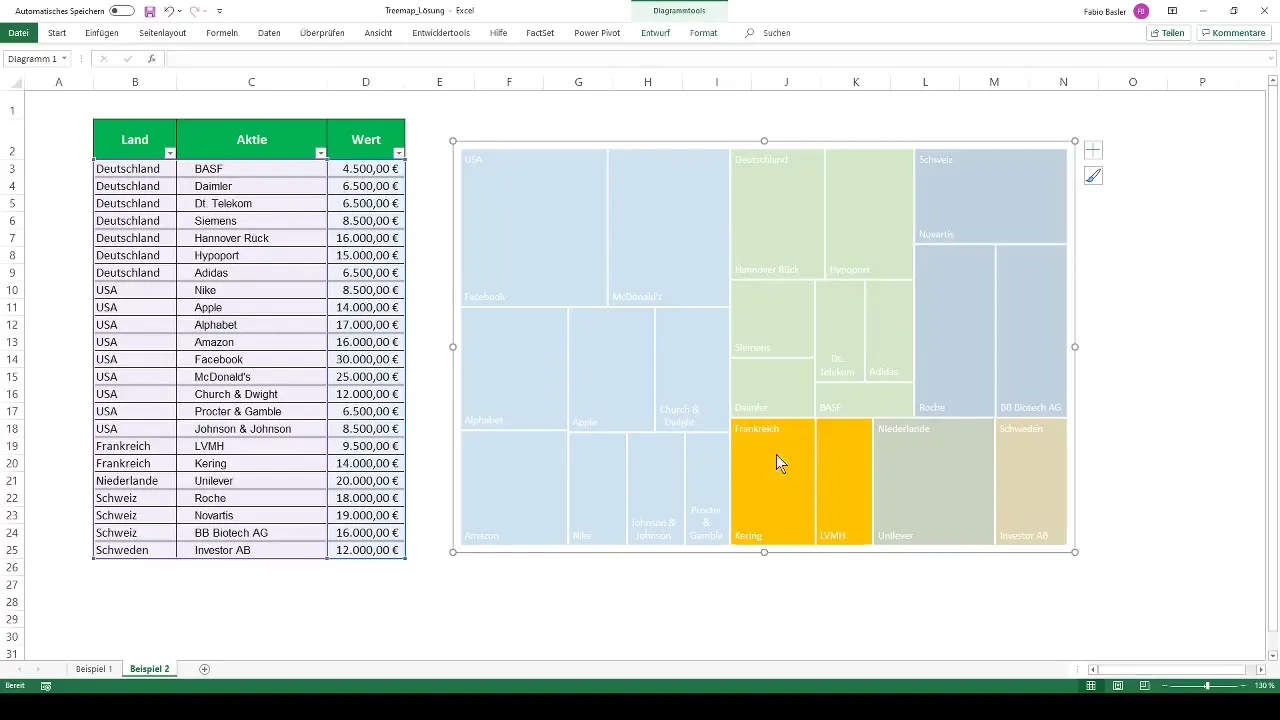This screenshot has height=720, width=1280.
Task: Select the Niederlande cell
Action: (x=135, y=481)
